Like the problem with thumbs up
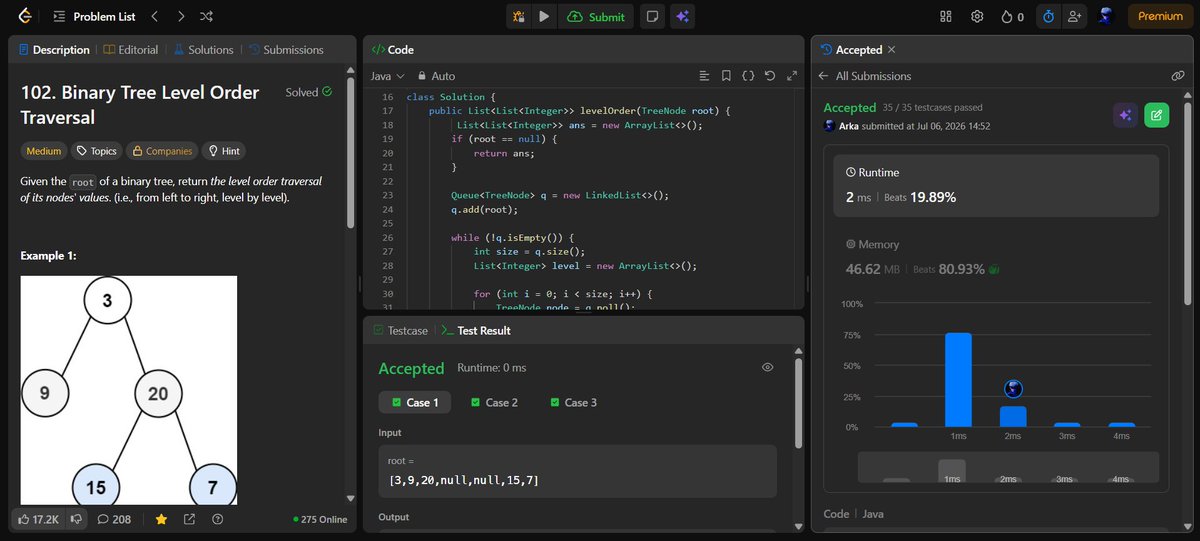Viewport: 1200px width, 541px height. click(x=38, y=519)
